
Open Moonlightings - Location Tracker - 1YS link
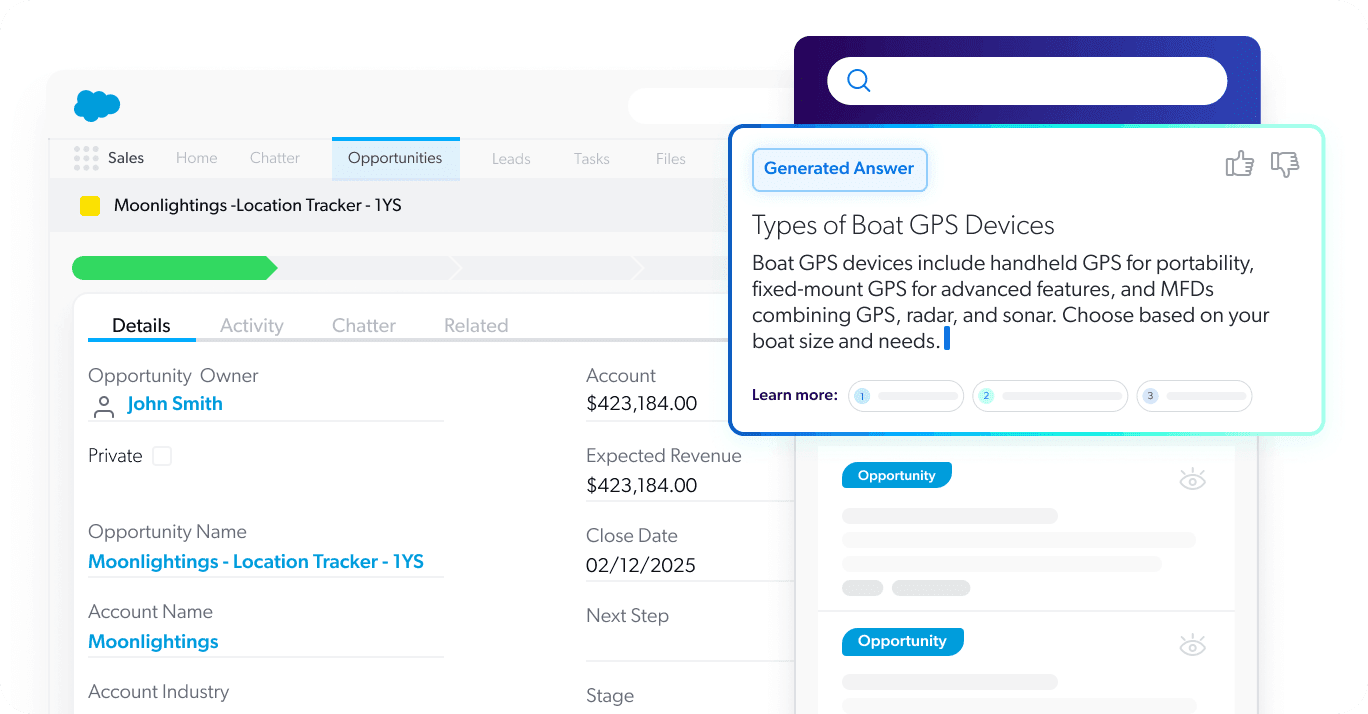[x=256, y=562]
